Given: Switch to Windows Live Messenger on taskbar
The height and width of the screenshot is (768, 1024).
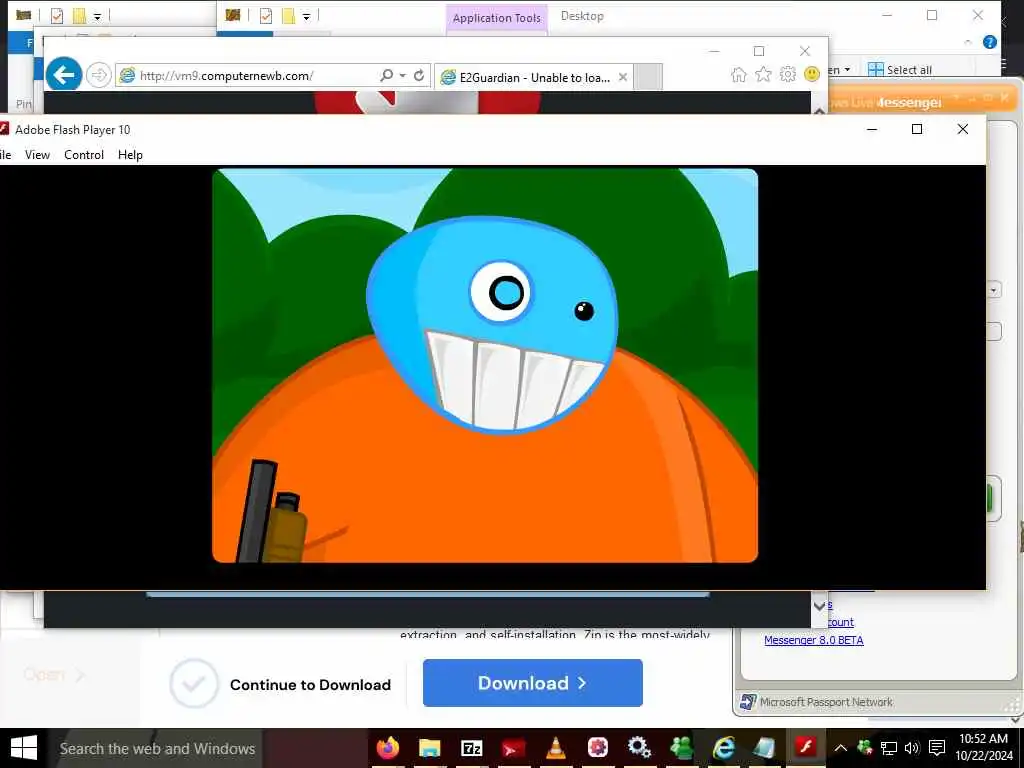Looking at the screenshot, I should 680,747.
